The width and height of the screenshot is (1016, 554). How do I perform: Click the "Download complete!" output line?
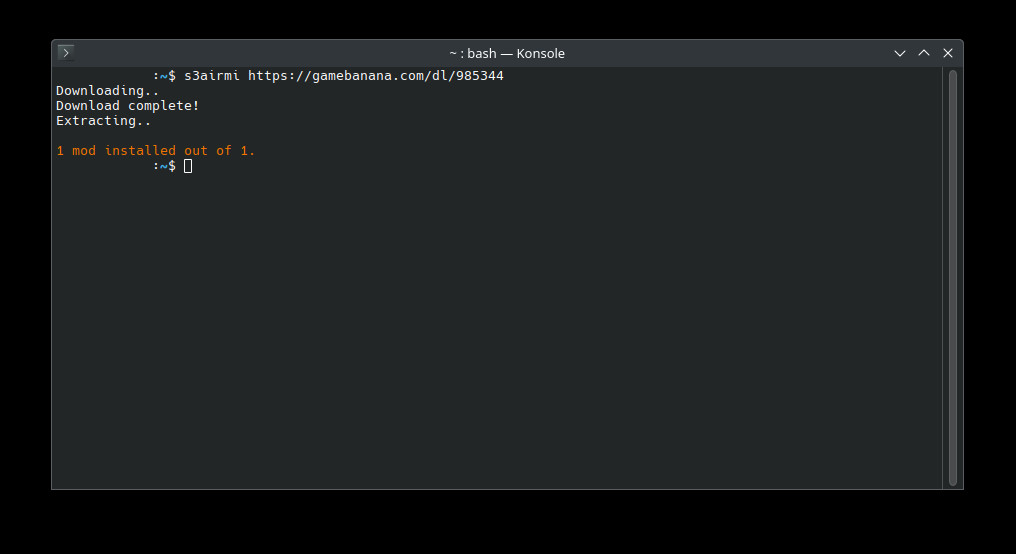click(127, 106)
